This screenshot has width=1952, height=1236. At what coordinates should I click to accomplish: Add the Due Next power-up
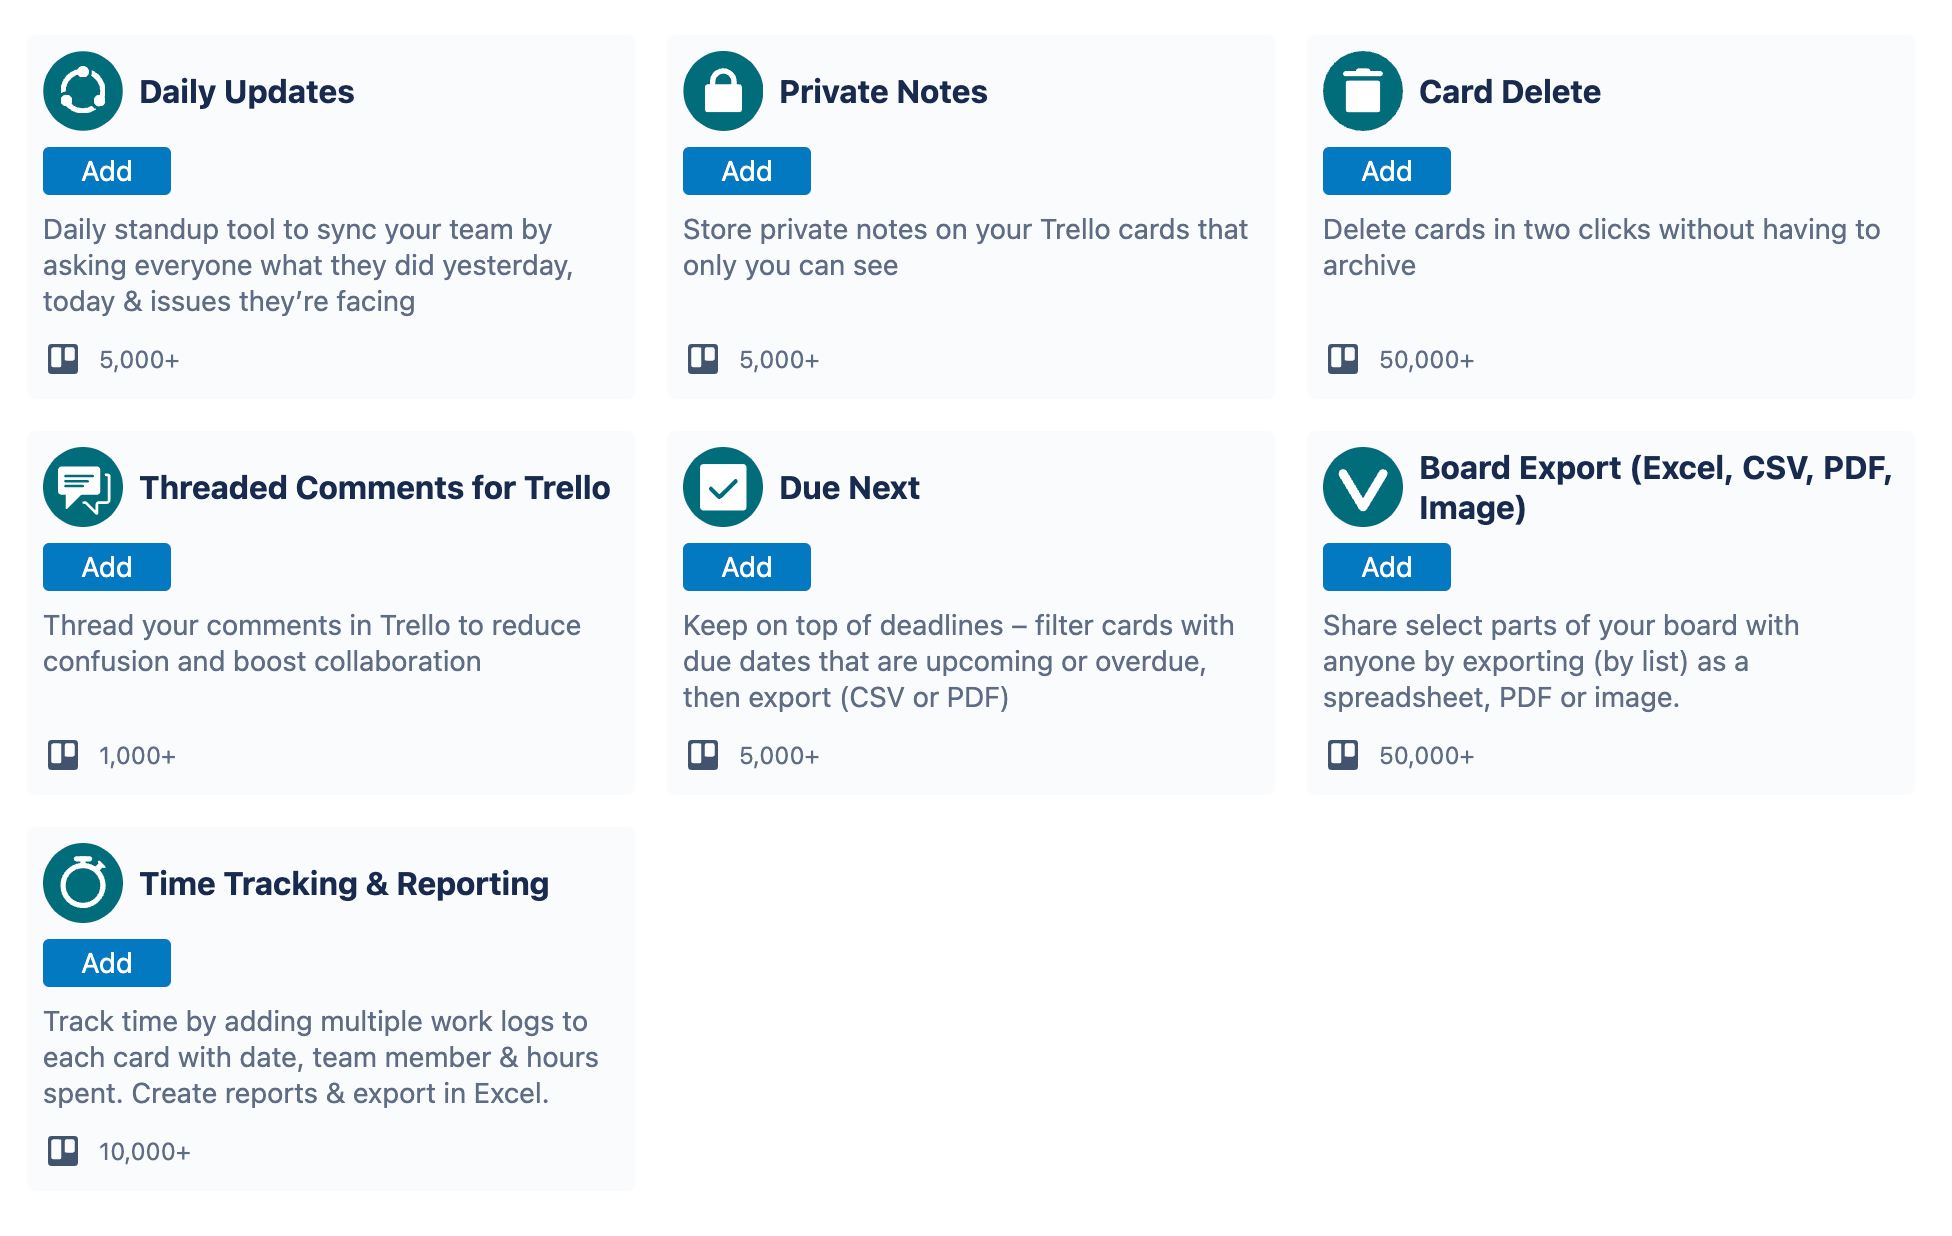746,567
